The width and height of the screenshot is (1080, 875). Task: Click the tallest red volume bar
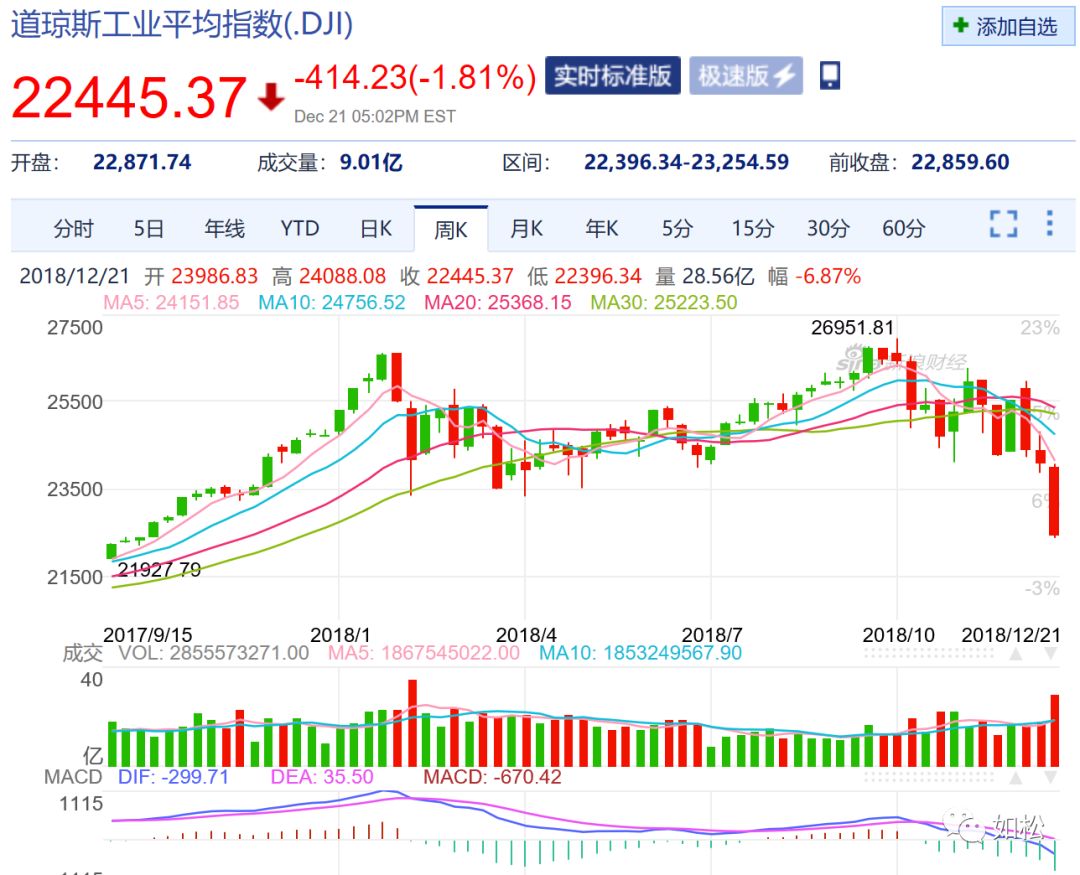[412, 723]
